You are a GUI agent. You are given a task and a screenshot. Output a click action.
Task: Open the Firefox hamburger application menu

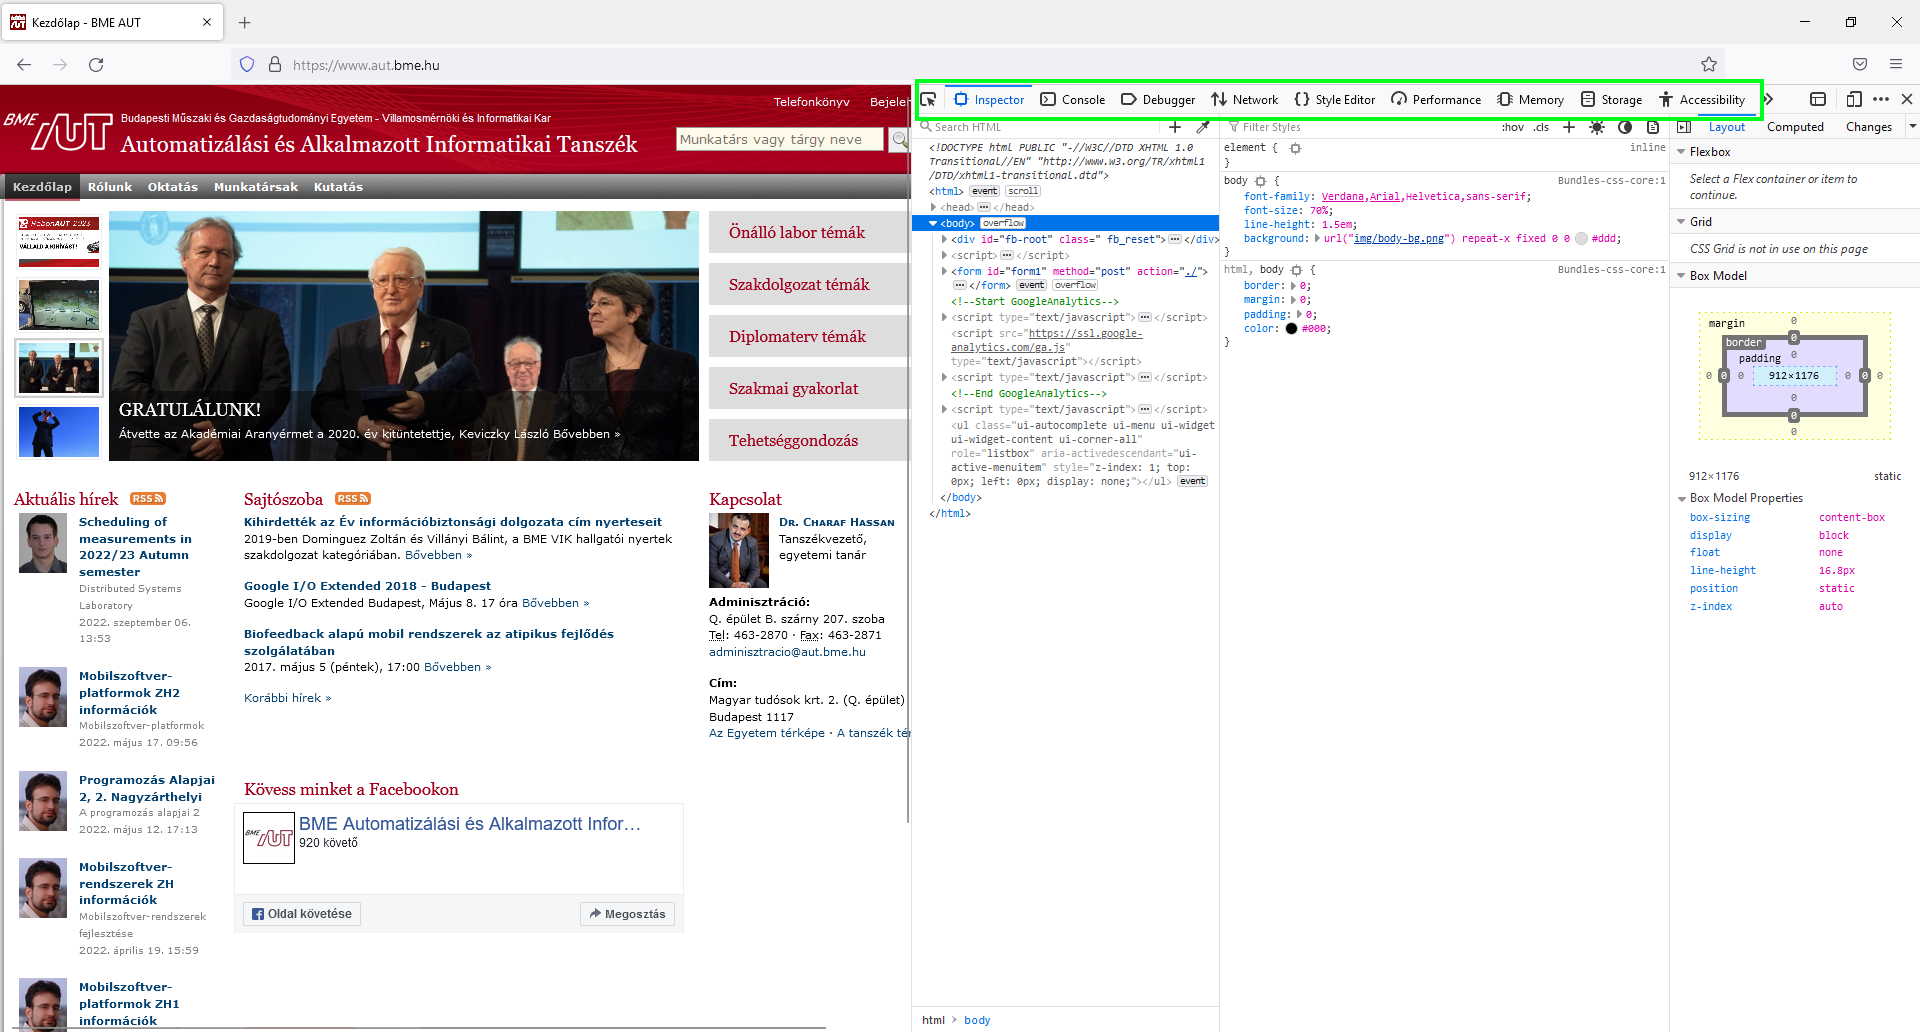[x=1896, y=64]
